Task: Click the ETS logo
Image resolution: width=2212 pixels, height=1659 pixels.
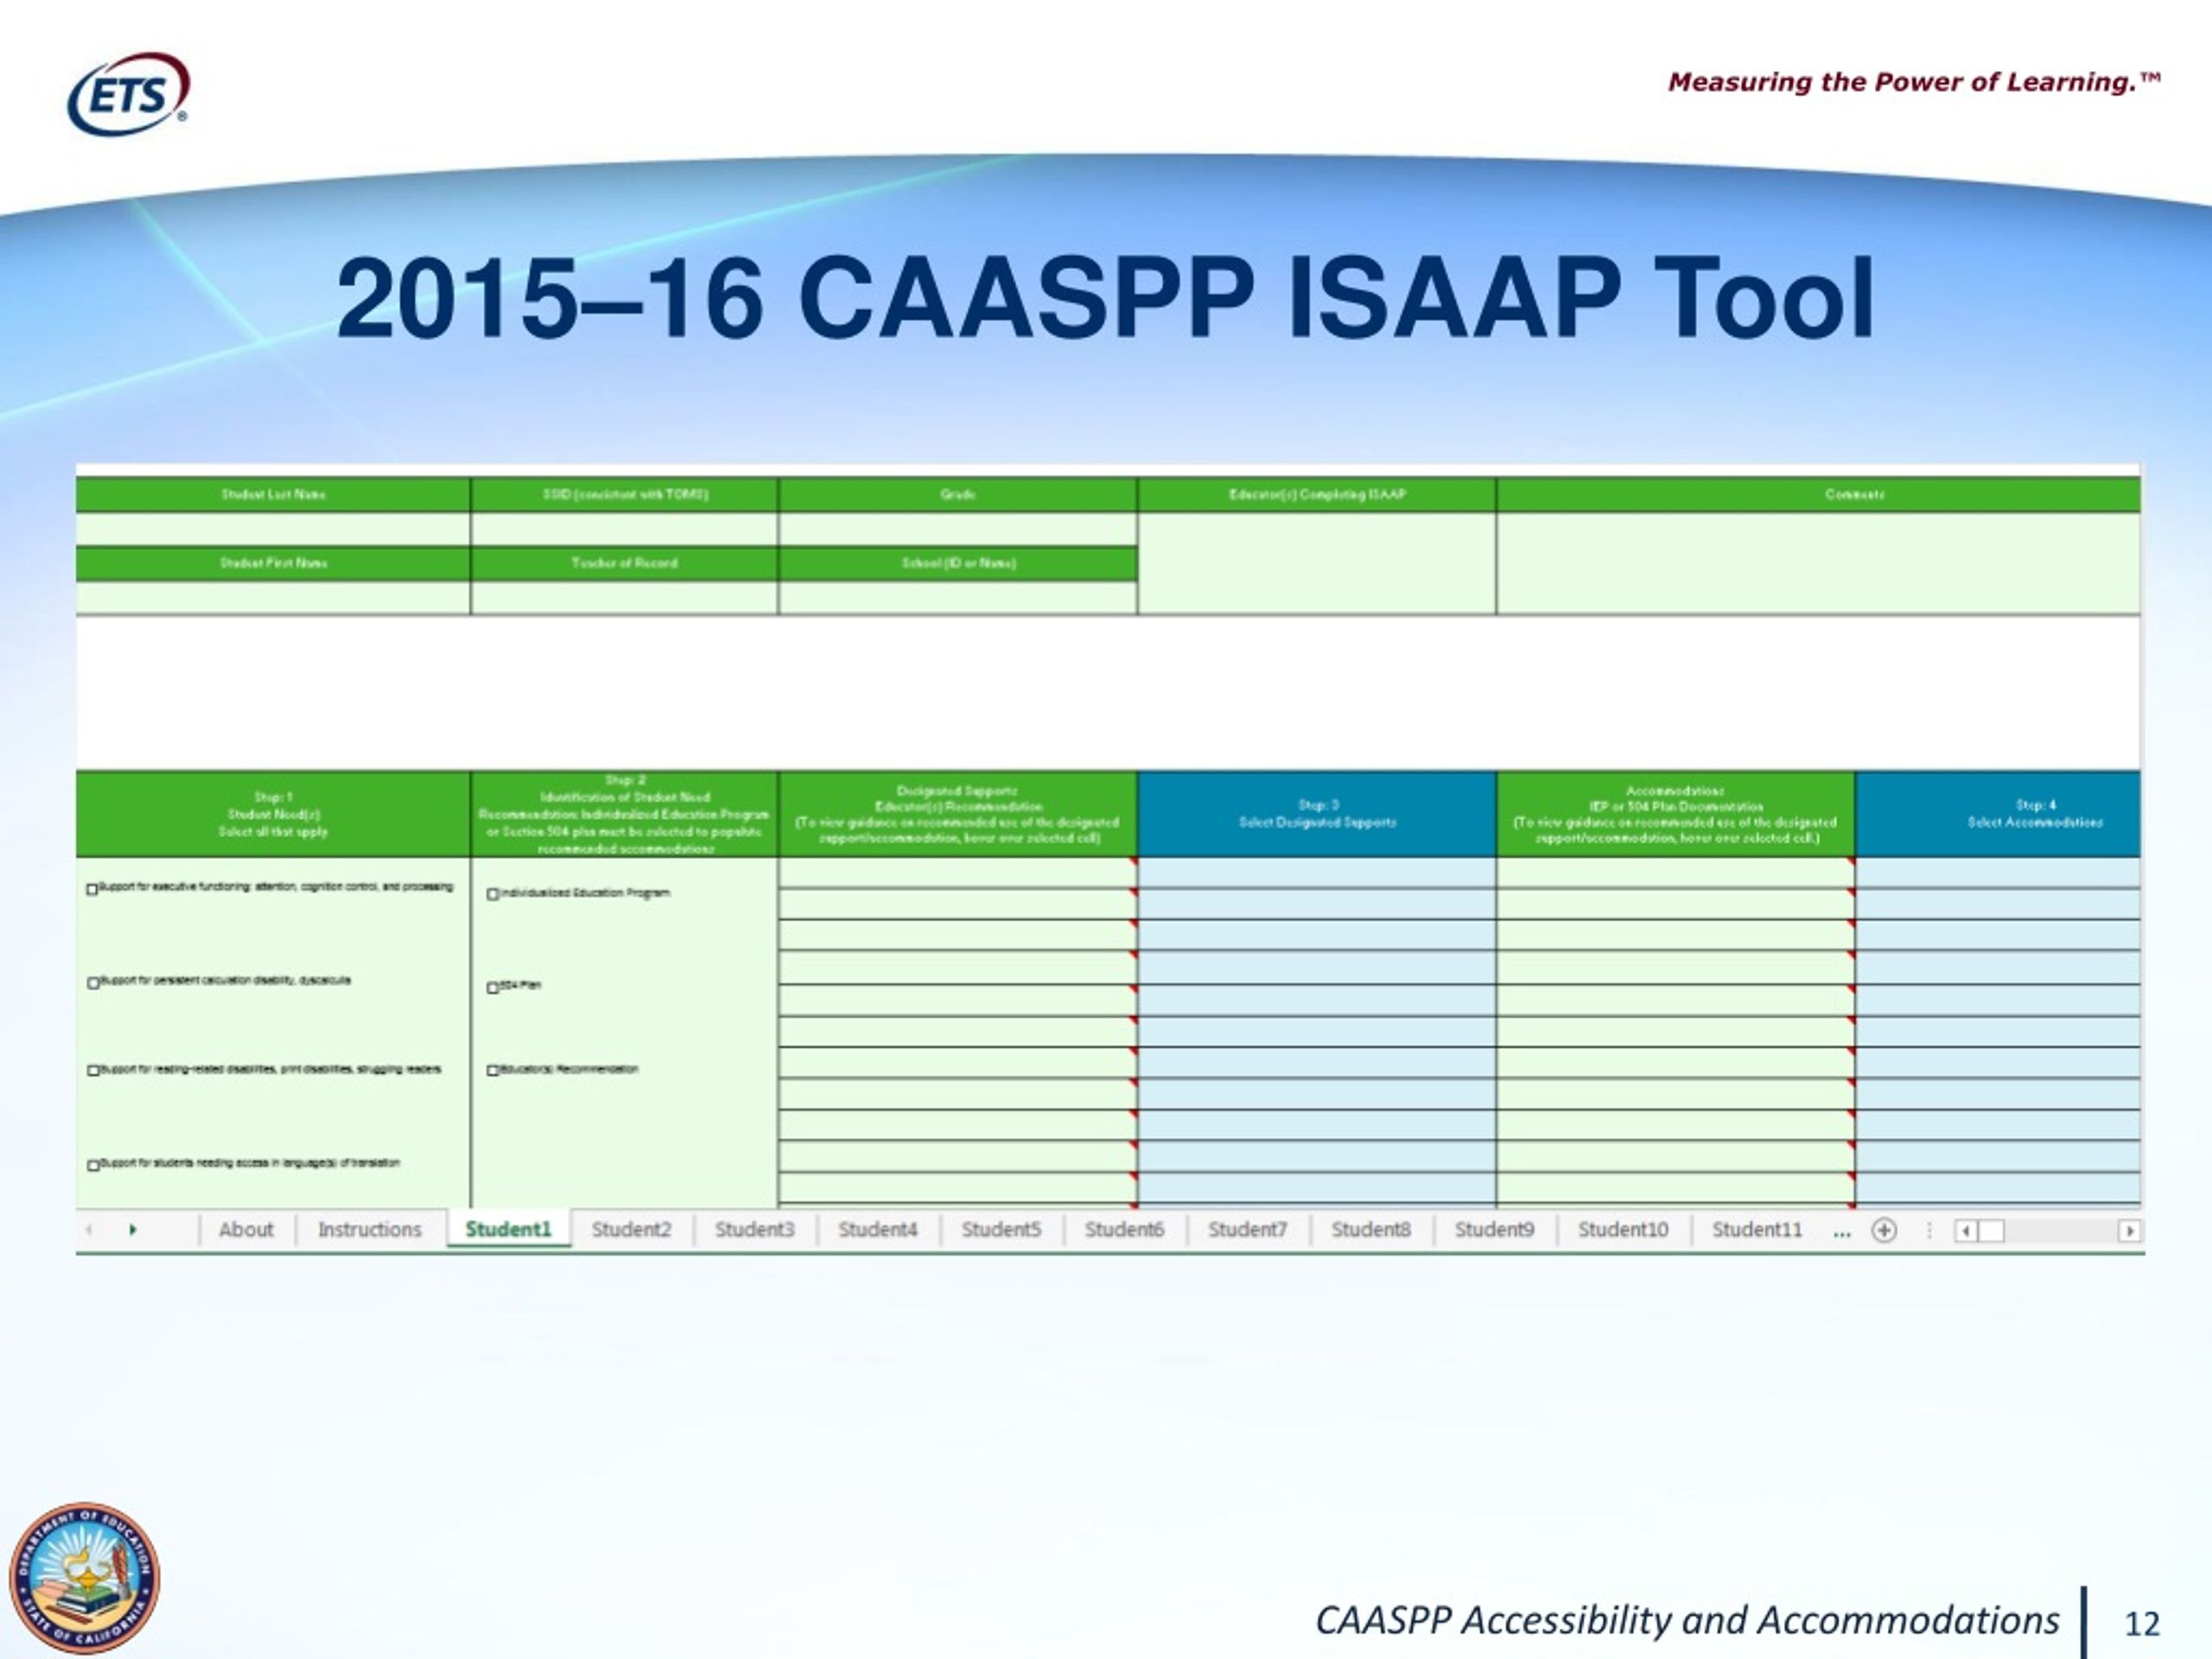Action: coord(128,94)
